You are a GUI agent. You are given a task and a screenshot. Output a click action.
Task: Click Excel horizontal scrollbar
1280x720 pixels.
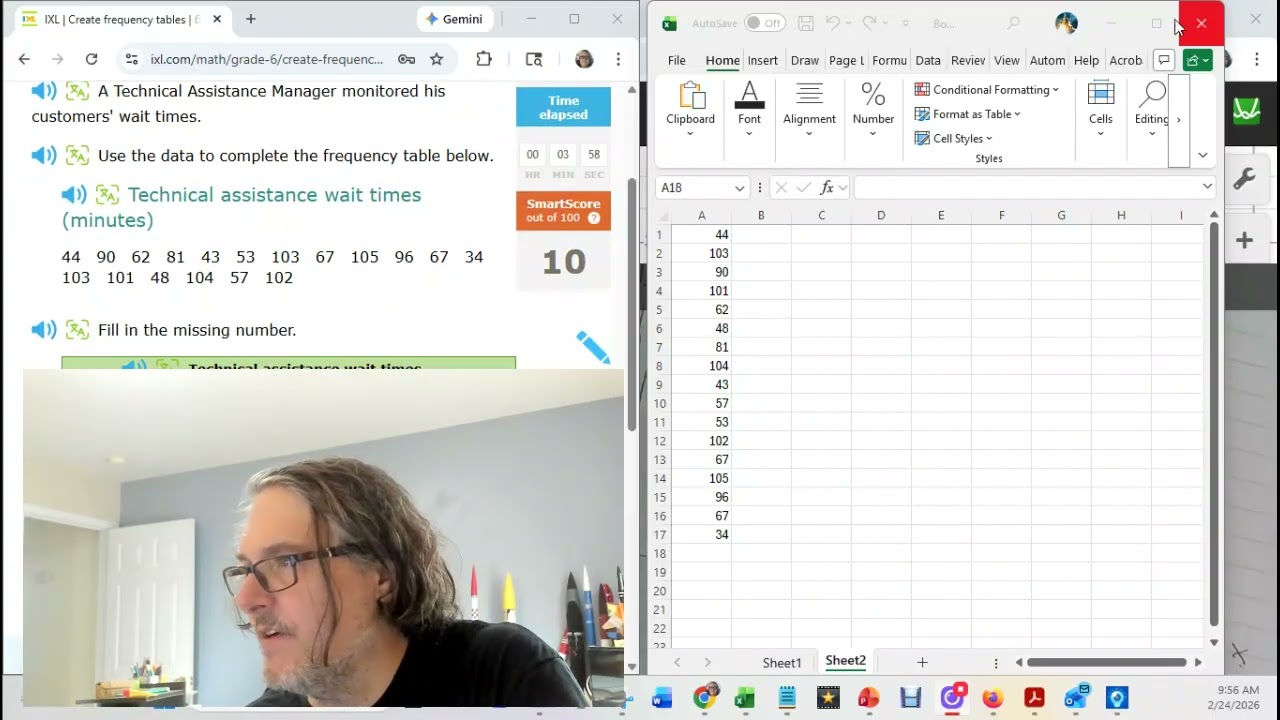point(1106,662)
